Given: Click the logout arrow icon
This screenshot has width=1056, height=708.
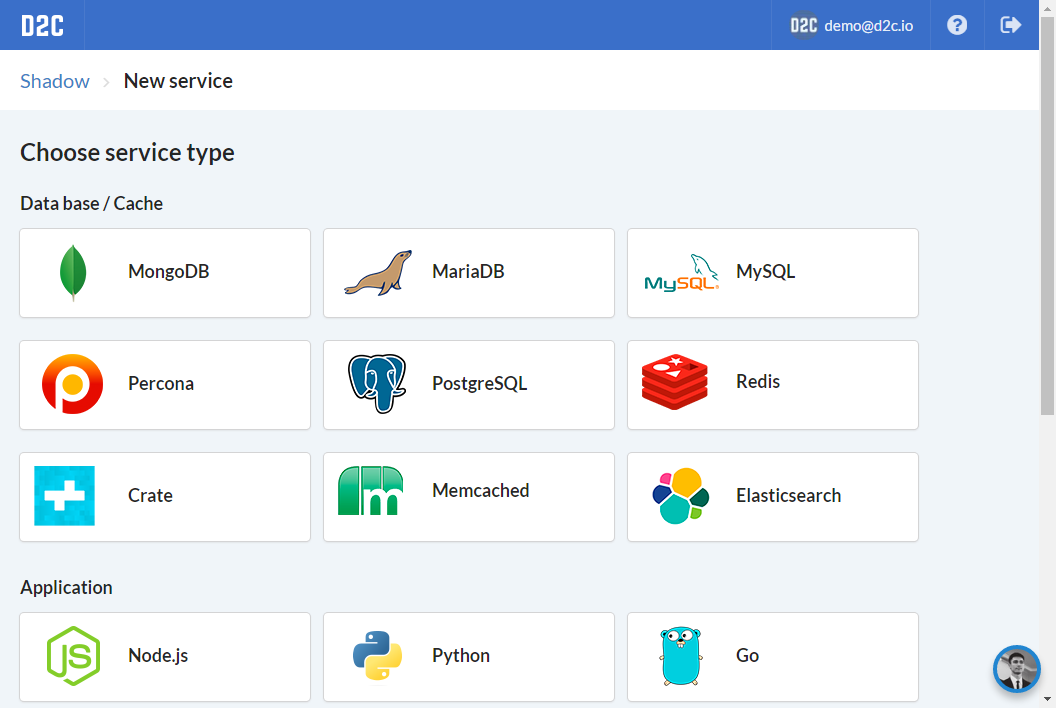Looking at the screenshot, I should 1011,25.
